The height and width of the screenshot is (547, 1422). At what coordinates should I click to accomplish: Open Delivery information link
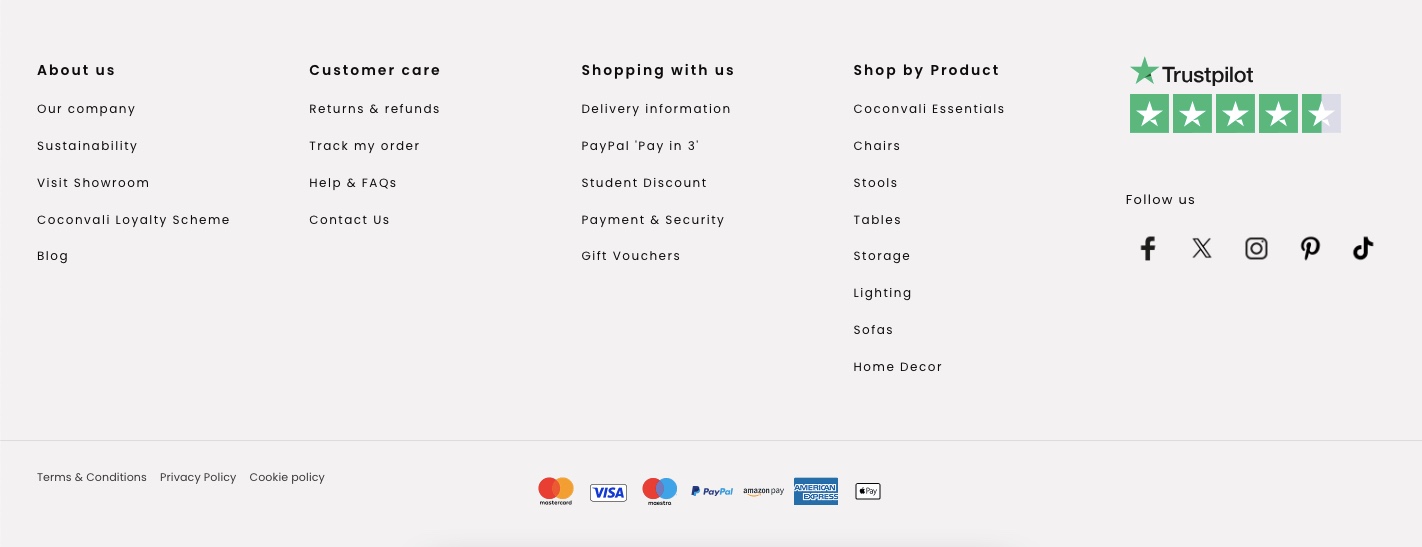pyautogui.click(x=656, y=109)
